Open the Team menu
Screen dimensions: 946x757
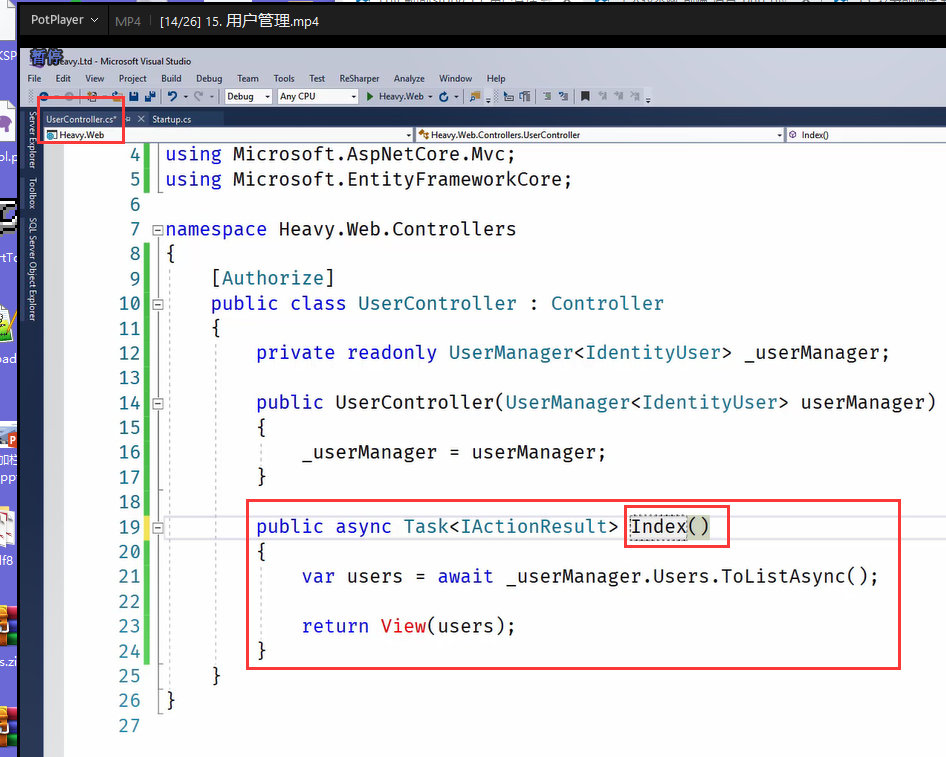[x=247, y=78]
